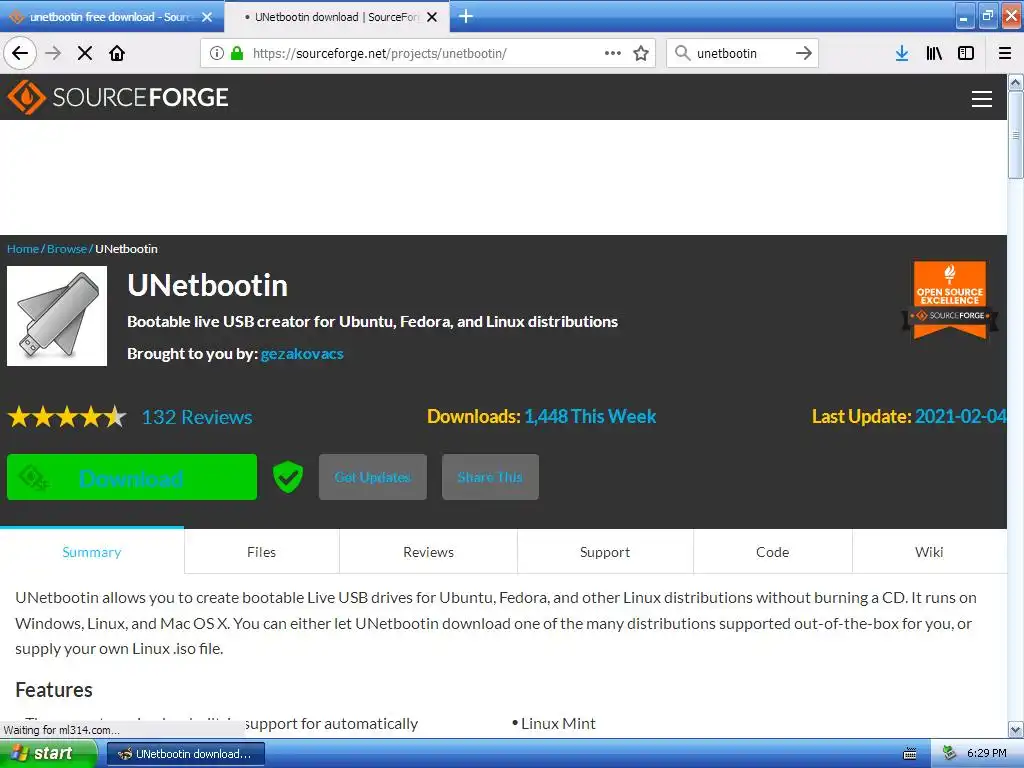The height and width of the screenshot is (768, 1024).
Task: Click the UNetbootin USB drive project icon
Action: point(57,315)
